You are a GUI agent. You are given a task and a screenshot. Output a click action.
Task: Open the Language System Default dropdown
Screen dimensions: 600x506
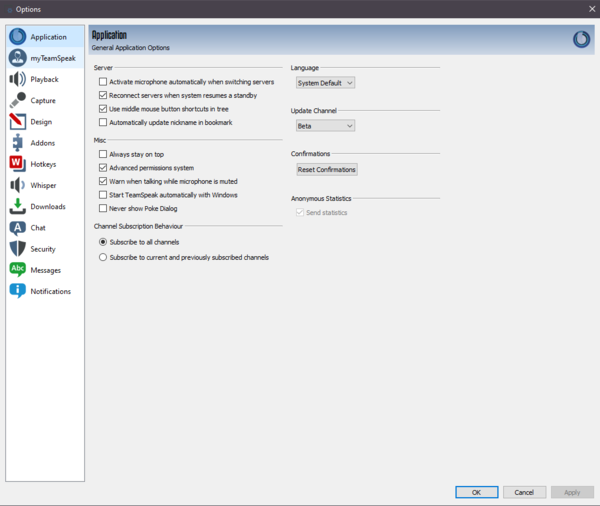click(325, 83)
